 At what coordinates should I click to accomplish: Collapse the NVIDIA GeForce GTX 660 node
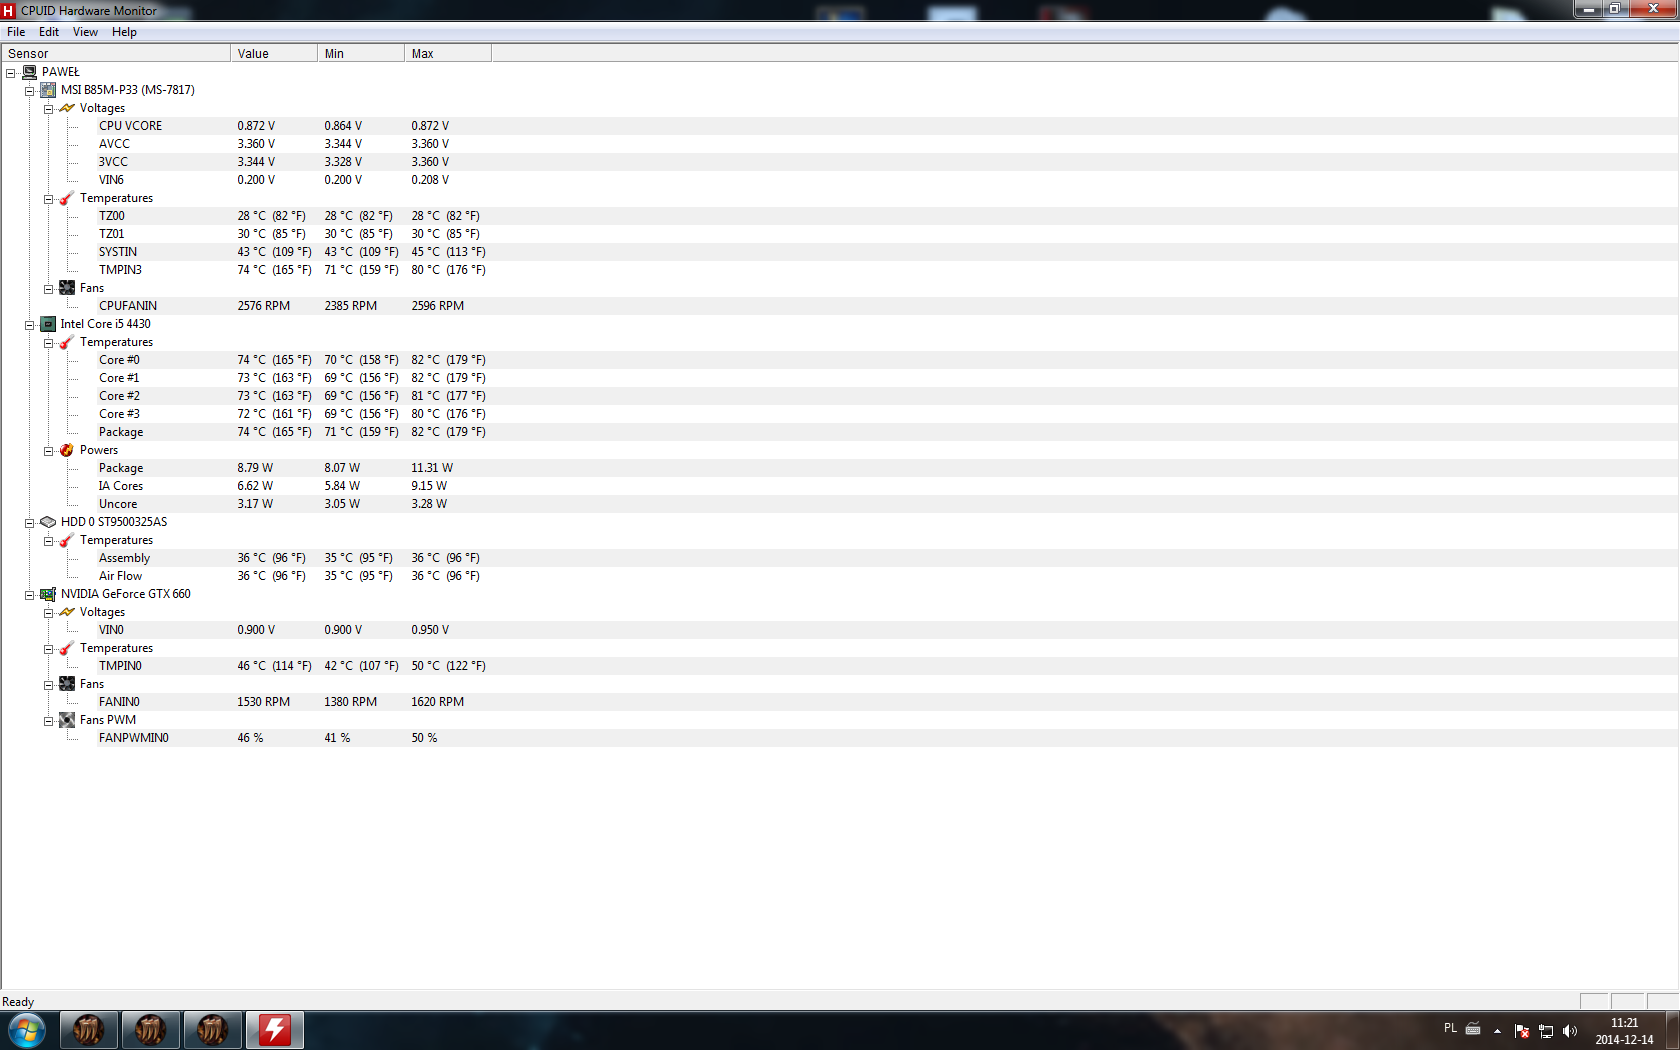30,595
